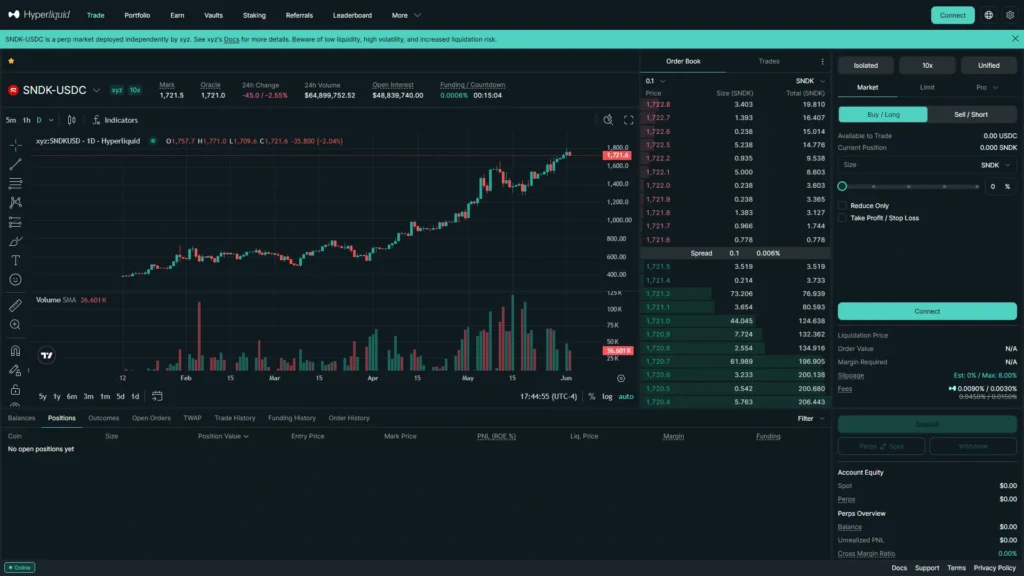Image resolution: width=1024 pixels, height=576 pixels.
Task: Open the order book options menu
Action: (822, 61)
